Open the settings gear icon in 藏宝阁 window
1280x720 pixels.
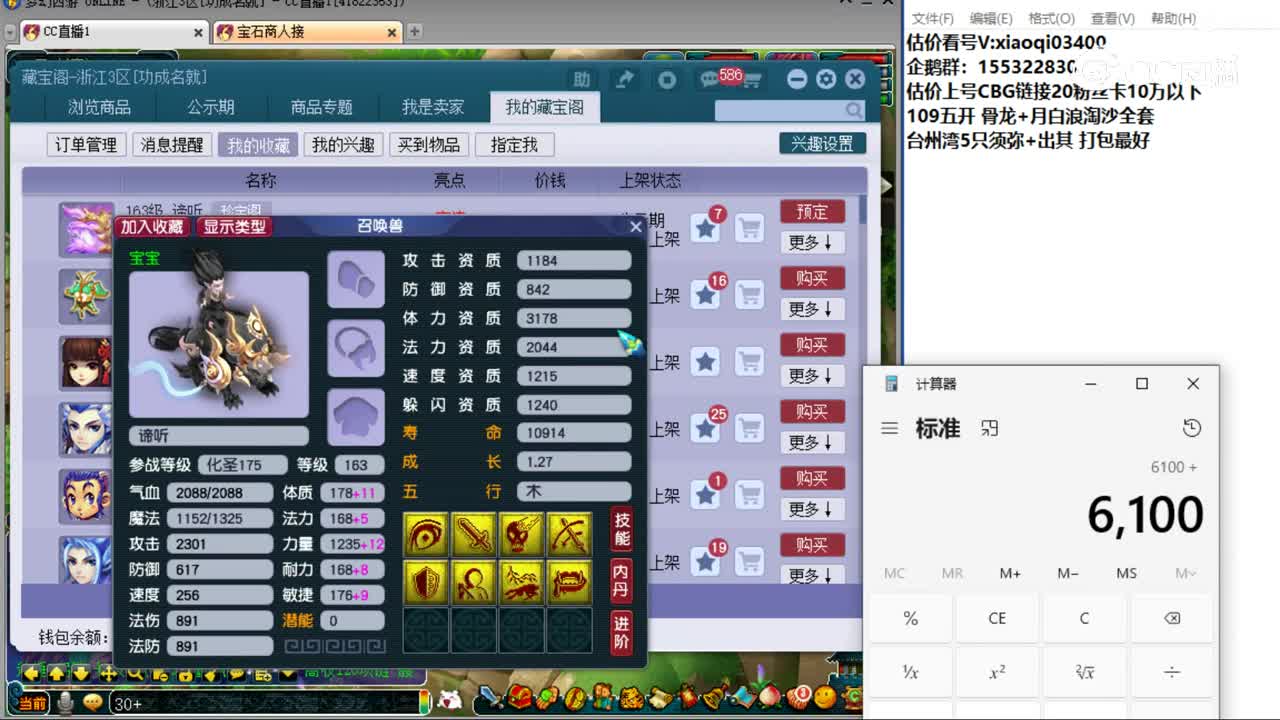pyautogui.click(x=826, y=80)
